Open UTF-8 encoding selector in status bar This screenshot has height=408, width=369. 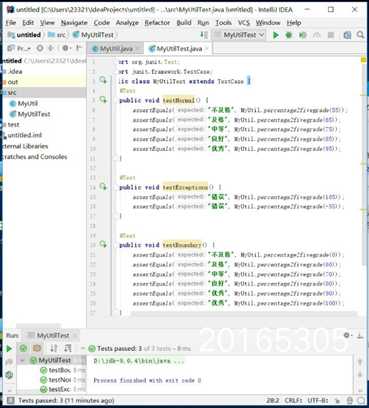coord(318,400)
